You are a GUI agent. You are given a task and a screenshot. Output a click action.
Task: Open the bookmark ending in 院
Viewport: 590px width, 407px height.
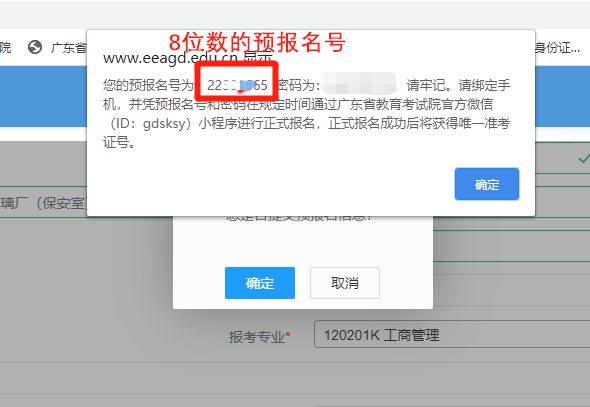pos(5,47)
